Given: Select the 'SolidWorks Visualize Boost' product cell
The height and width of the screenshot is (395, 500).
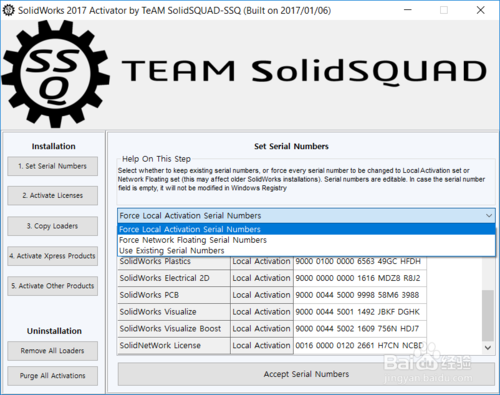Looking at the screenshot, I should (x=174, y=329).
